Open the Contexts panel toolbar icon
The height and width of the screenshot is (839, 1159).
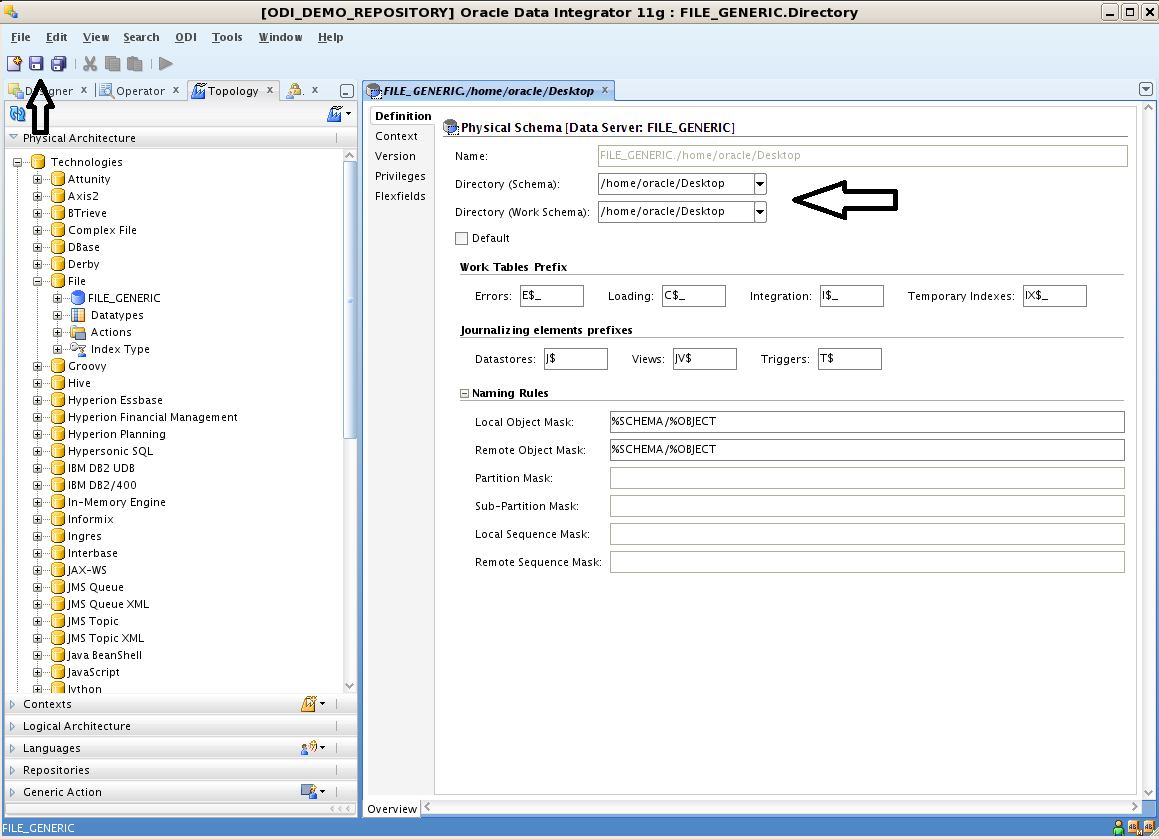(x=313, y=704)
